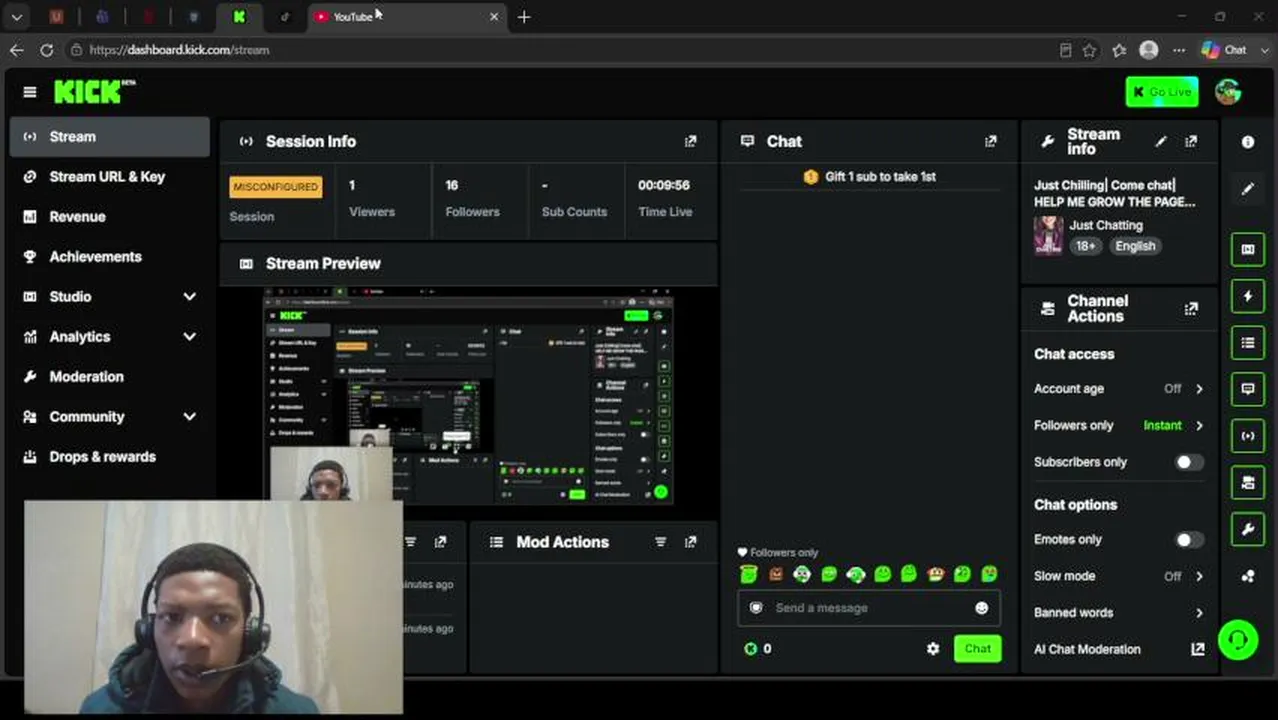The width and height of the screenshot is (1278, 720).
Task: Open chat settings gear icon
Action: tap(933, 649)
